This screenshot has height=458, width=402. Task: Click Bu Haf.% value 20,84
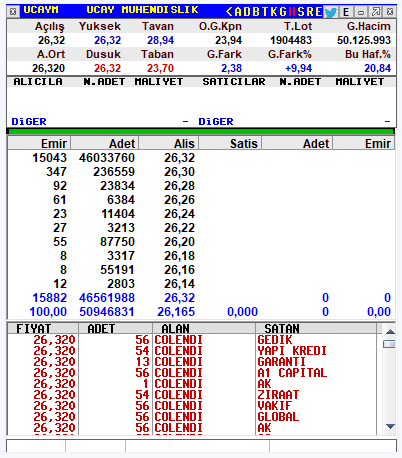click(x=377, y=68)
